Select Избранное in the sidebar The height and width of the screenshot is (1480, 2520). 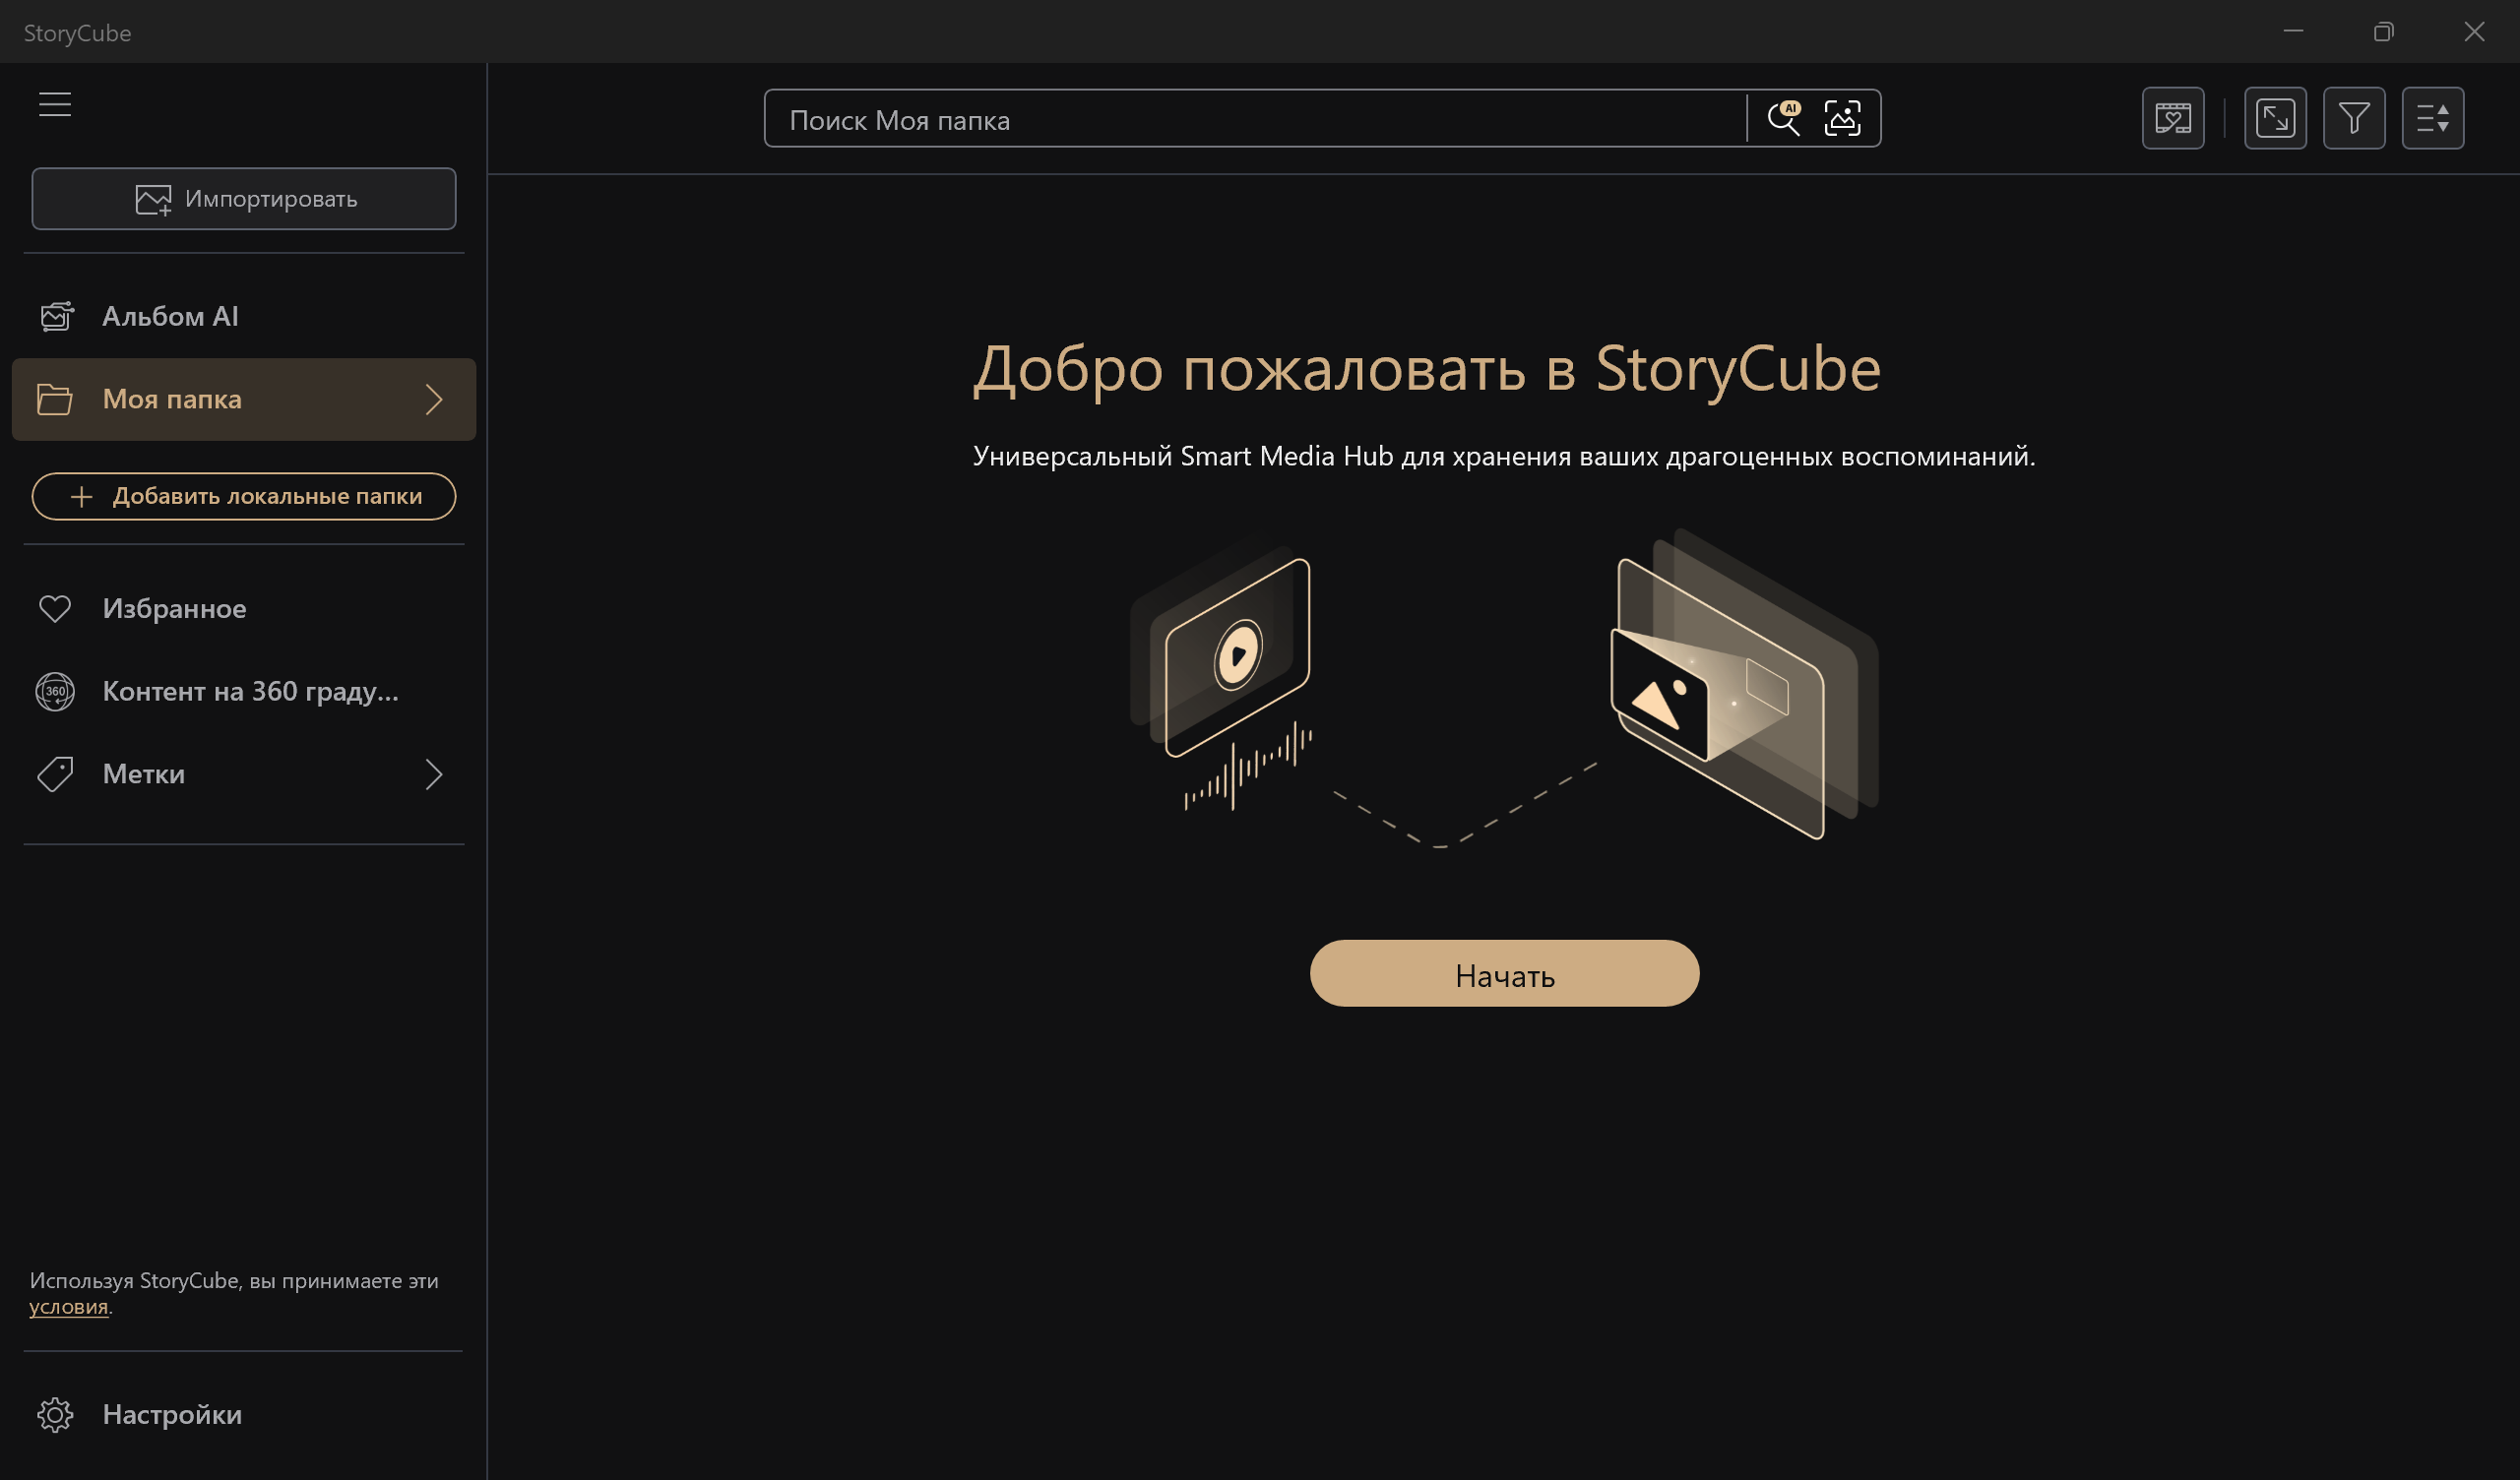(x=174, y=608)
